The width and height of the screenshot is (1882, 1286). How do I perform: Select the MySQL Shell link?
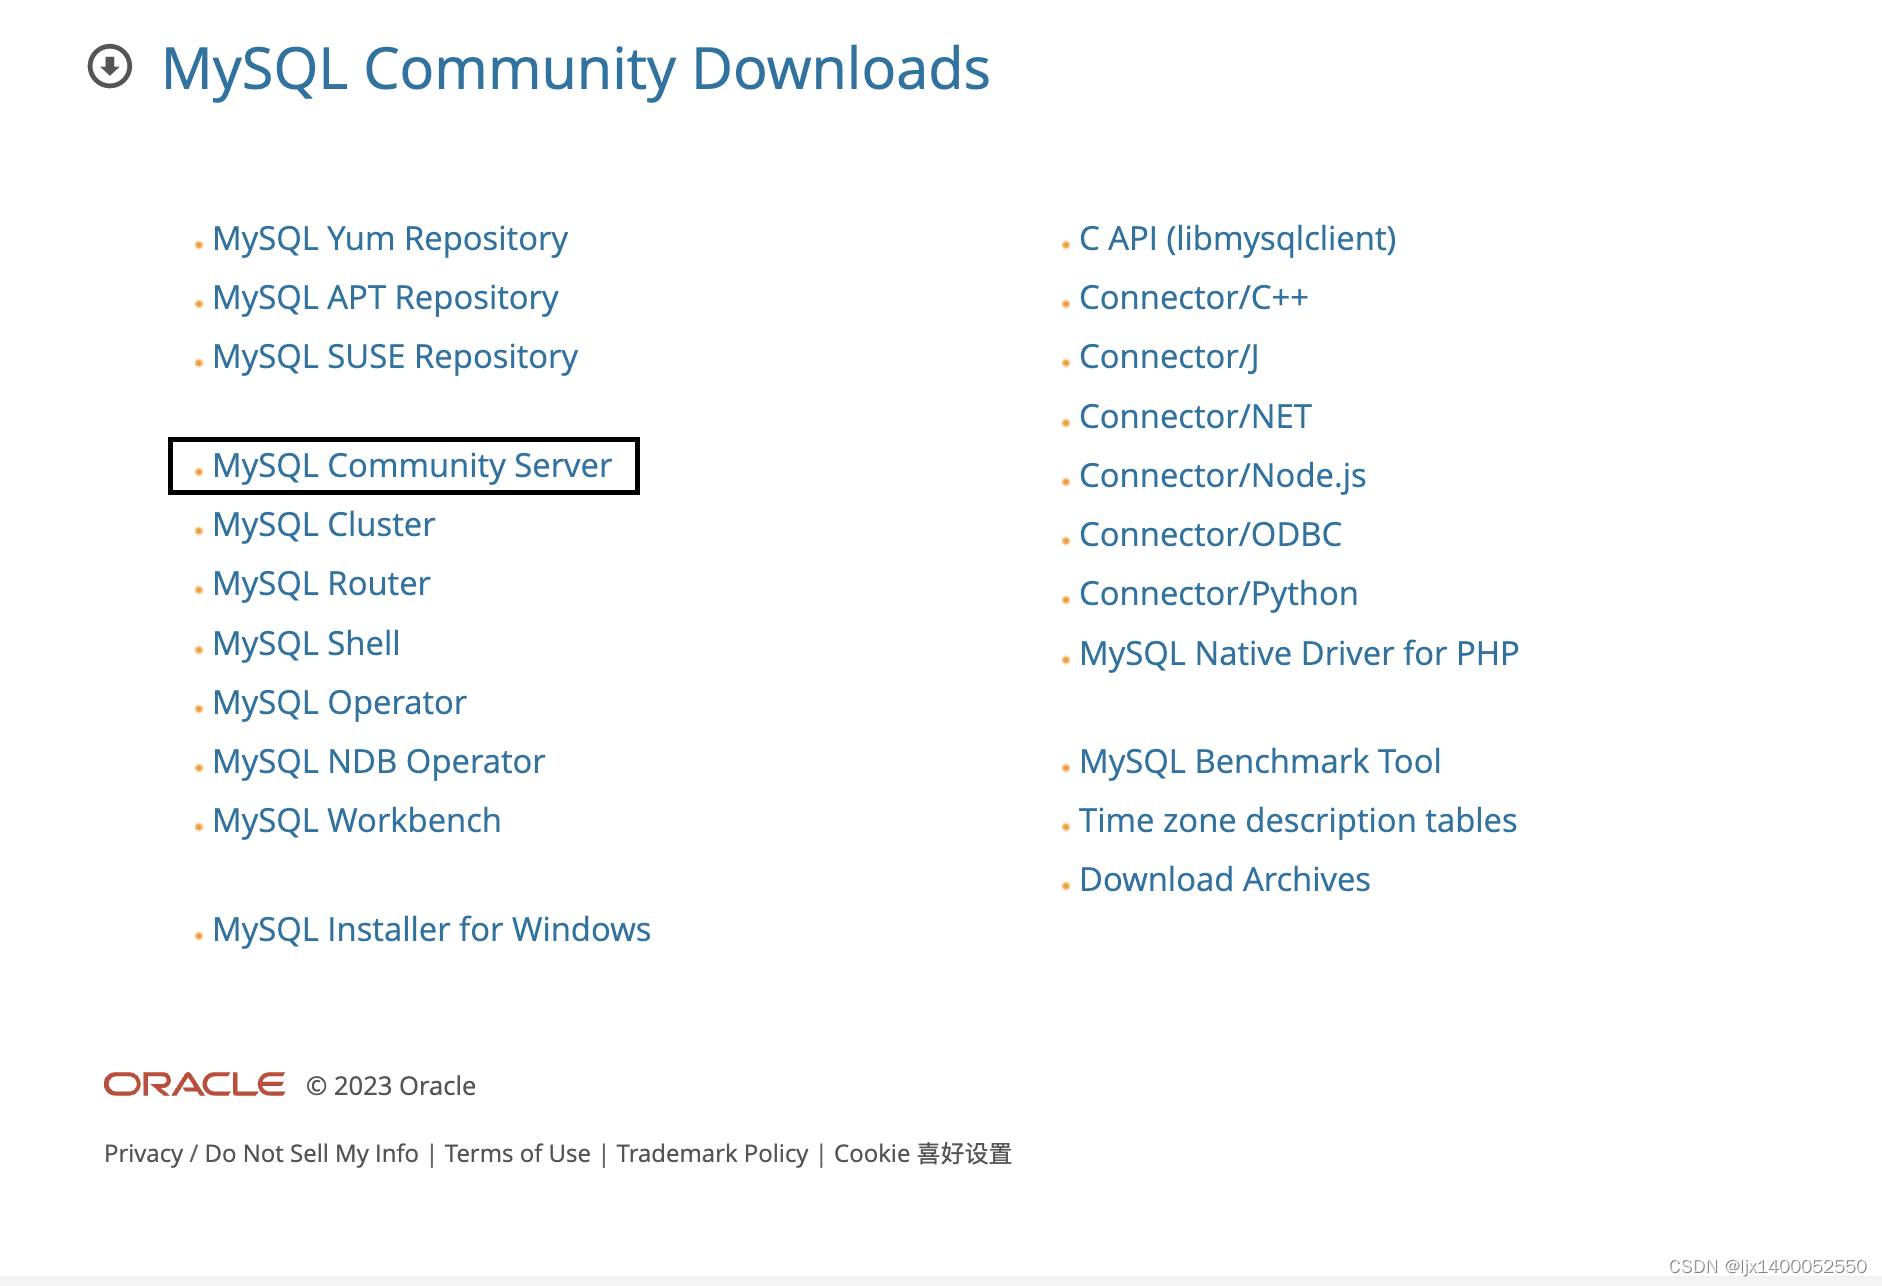click(306, 644)
